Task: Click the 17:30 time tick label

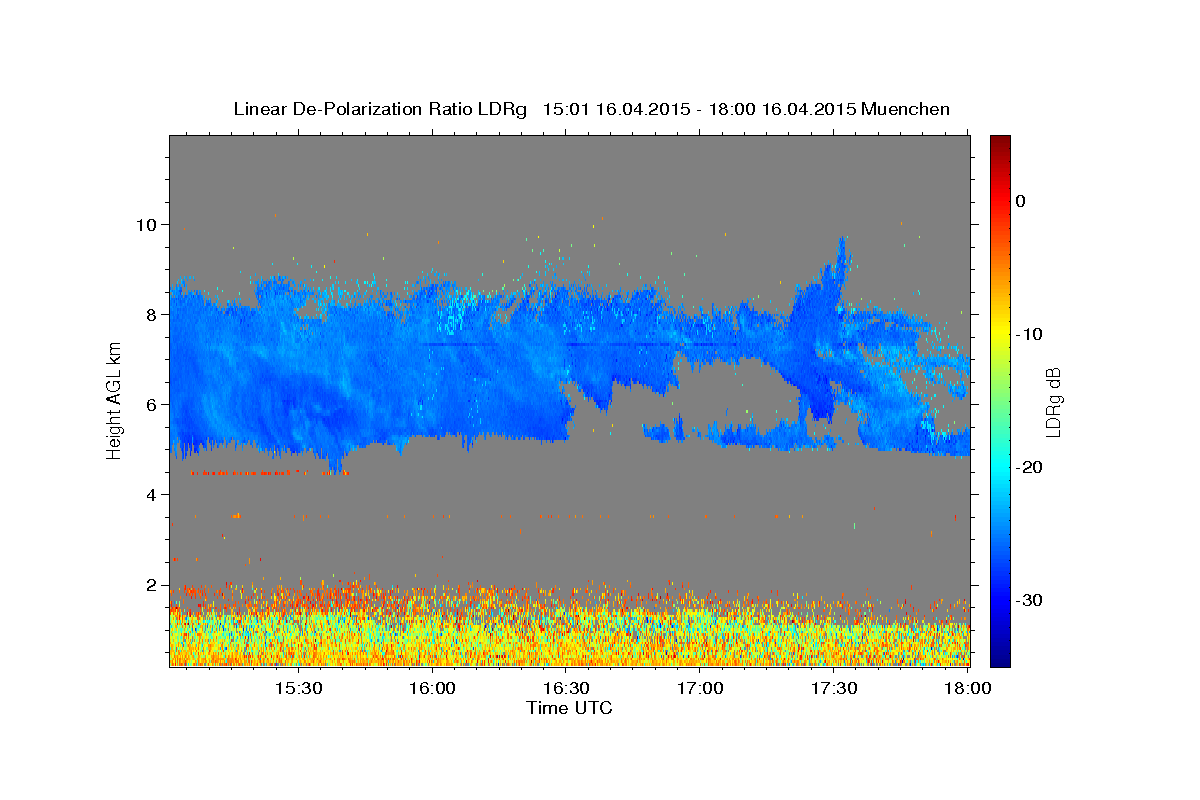Action: pos(834,688)
